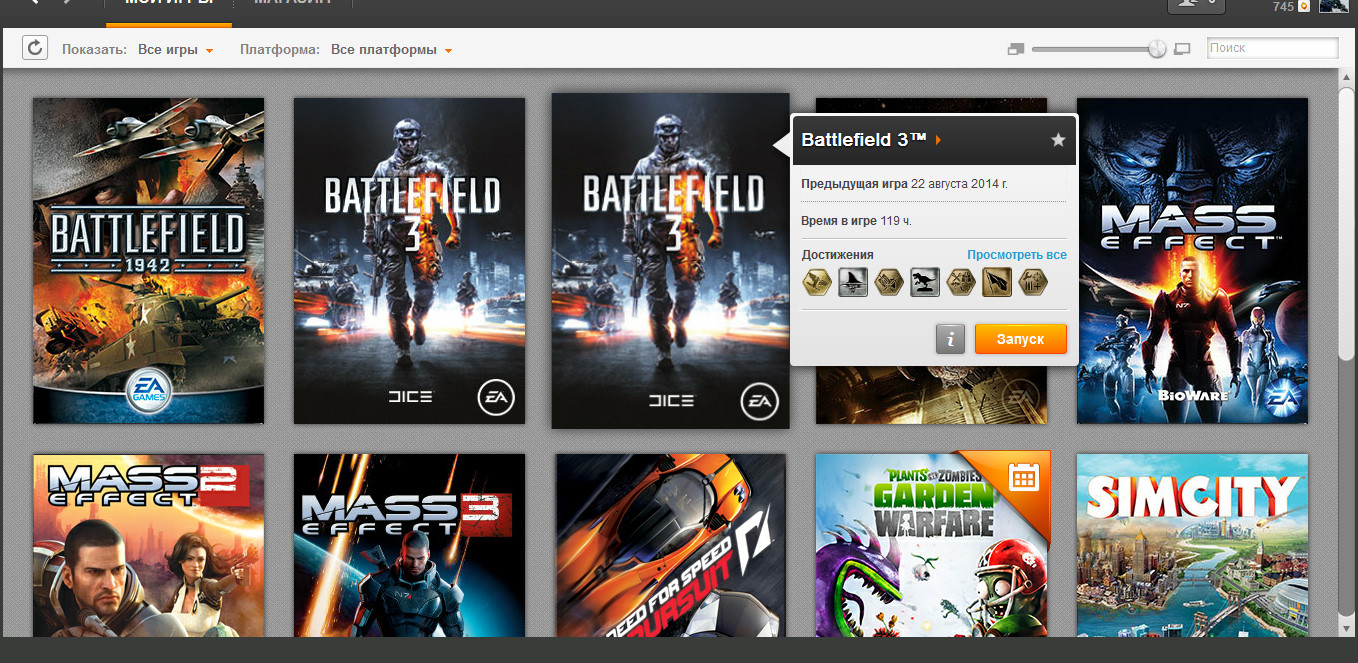This screenshot has width=1358, height=663.
Task: Select the SimCity game tile
Action: click(x=1192, y=545)
